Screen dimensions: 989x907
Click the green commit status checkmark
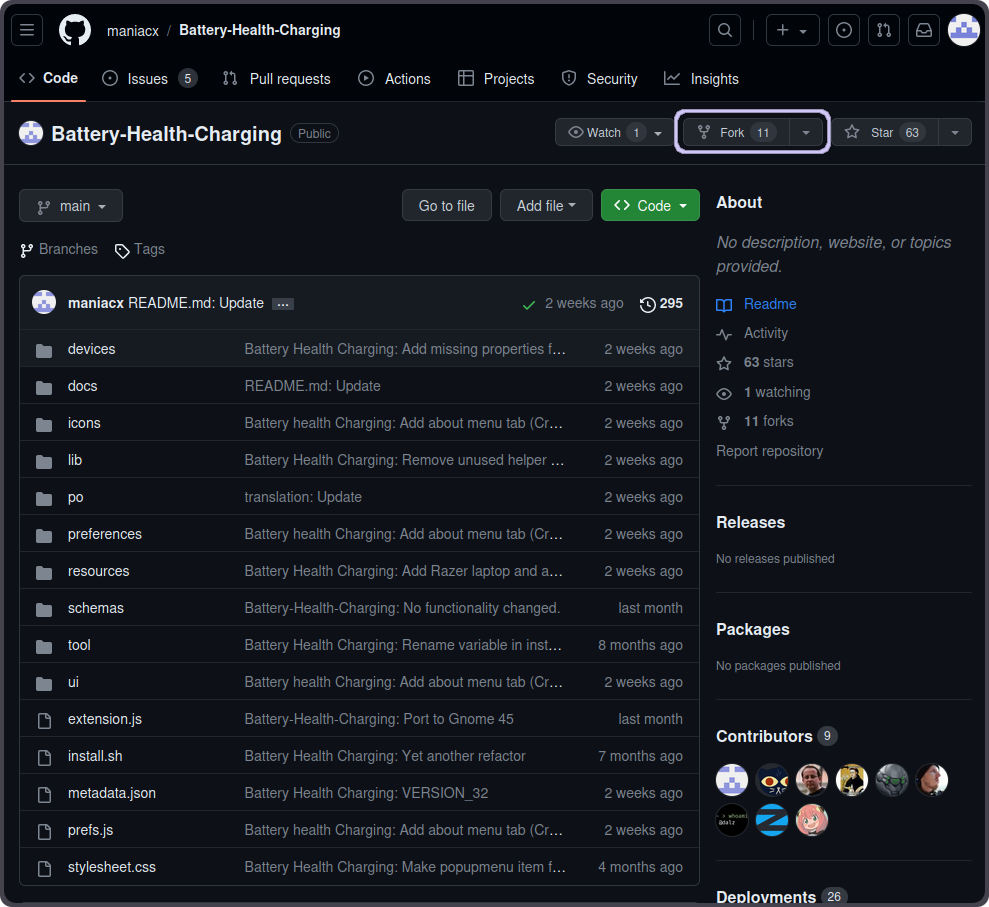[529, 304]
